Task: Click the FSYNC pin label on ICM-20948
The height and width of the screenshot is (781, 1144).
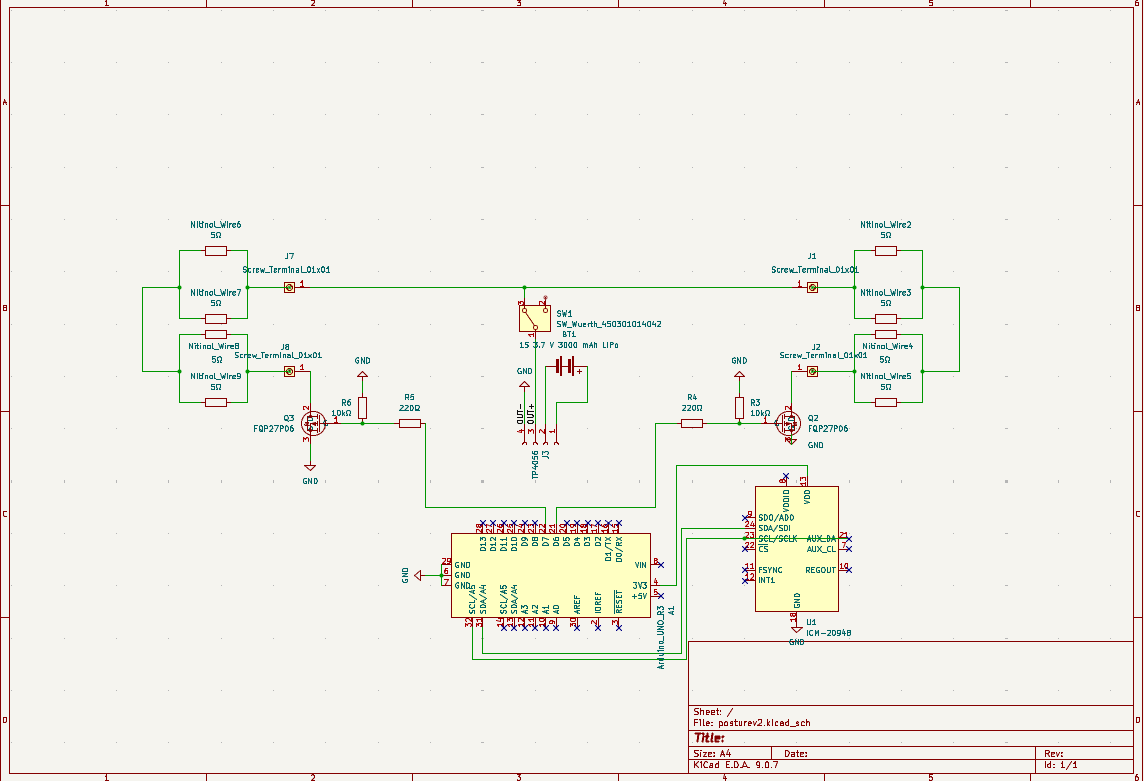Action: tap(770, 570)
